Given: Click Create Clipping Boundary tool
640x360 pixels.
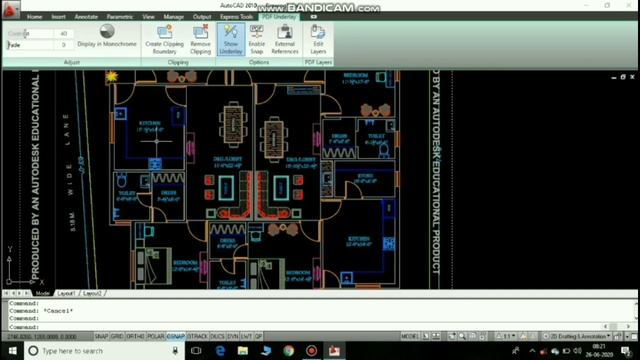Looking at the screenshot, I should [x=164, y=39].
